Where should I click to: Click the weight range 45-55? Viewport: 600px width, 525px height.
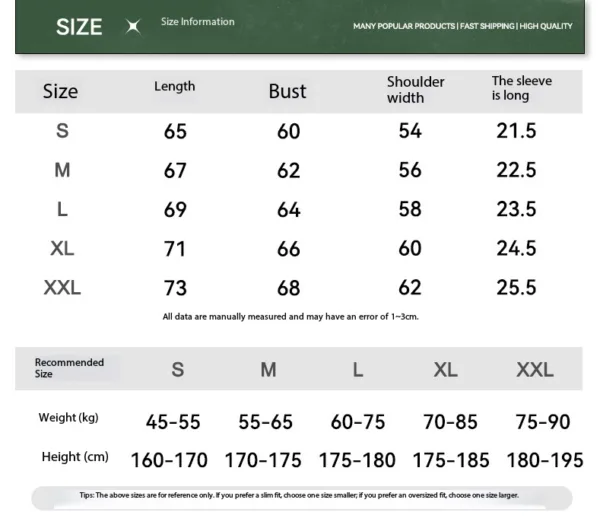coord(173,422)
